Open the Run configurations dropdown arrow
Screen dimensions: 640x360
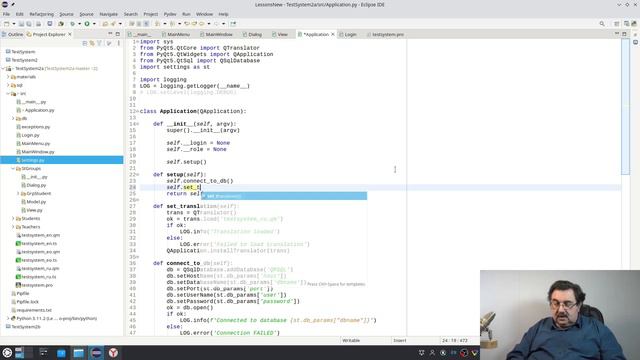click(94, 24)
